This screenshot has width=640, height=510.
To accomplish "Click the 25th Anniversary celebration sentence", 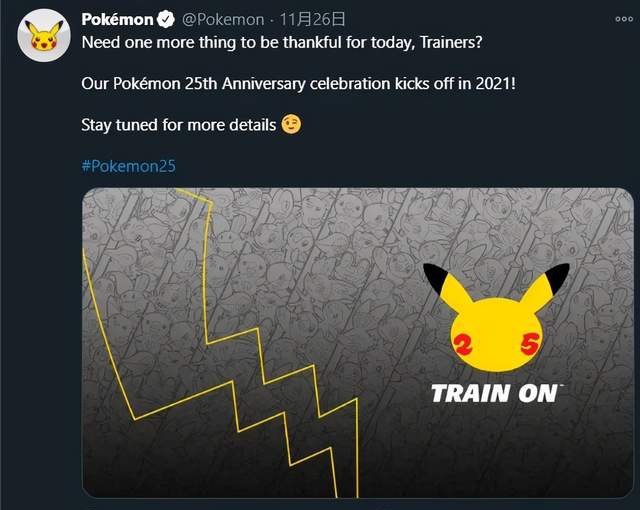I will tap(297, 83).
